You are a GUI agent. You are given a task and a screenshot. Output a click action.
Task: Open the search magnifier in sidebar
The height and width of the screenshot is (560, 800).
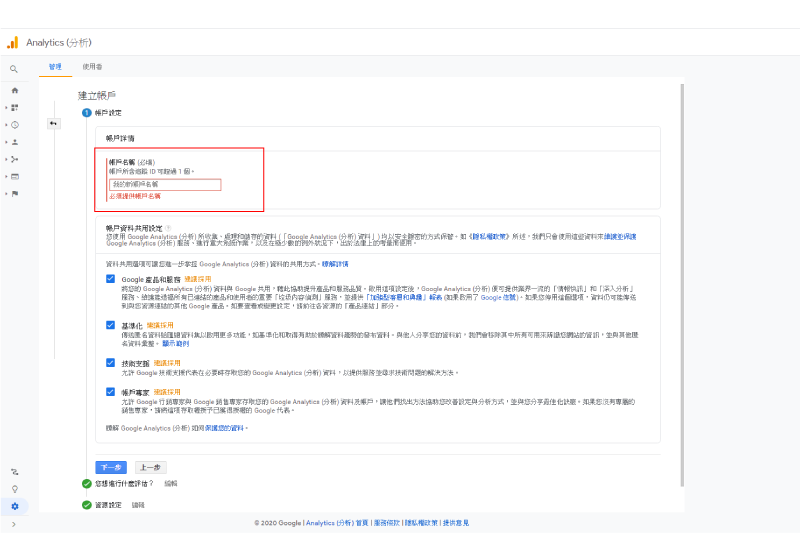pos(14,69)
